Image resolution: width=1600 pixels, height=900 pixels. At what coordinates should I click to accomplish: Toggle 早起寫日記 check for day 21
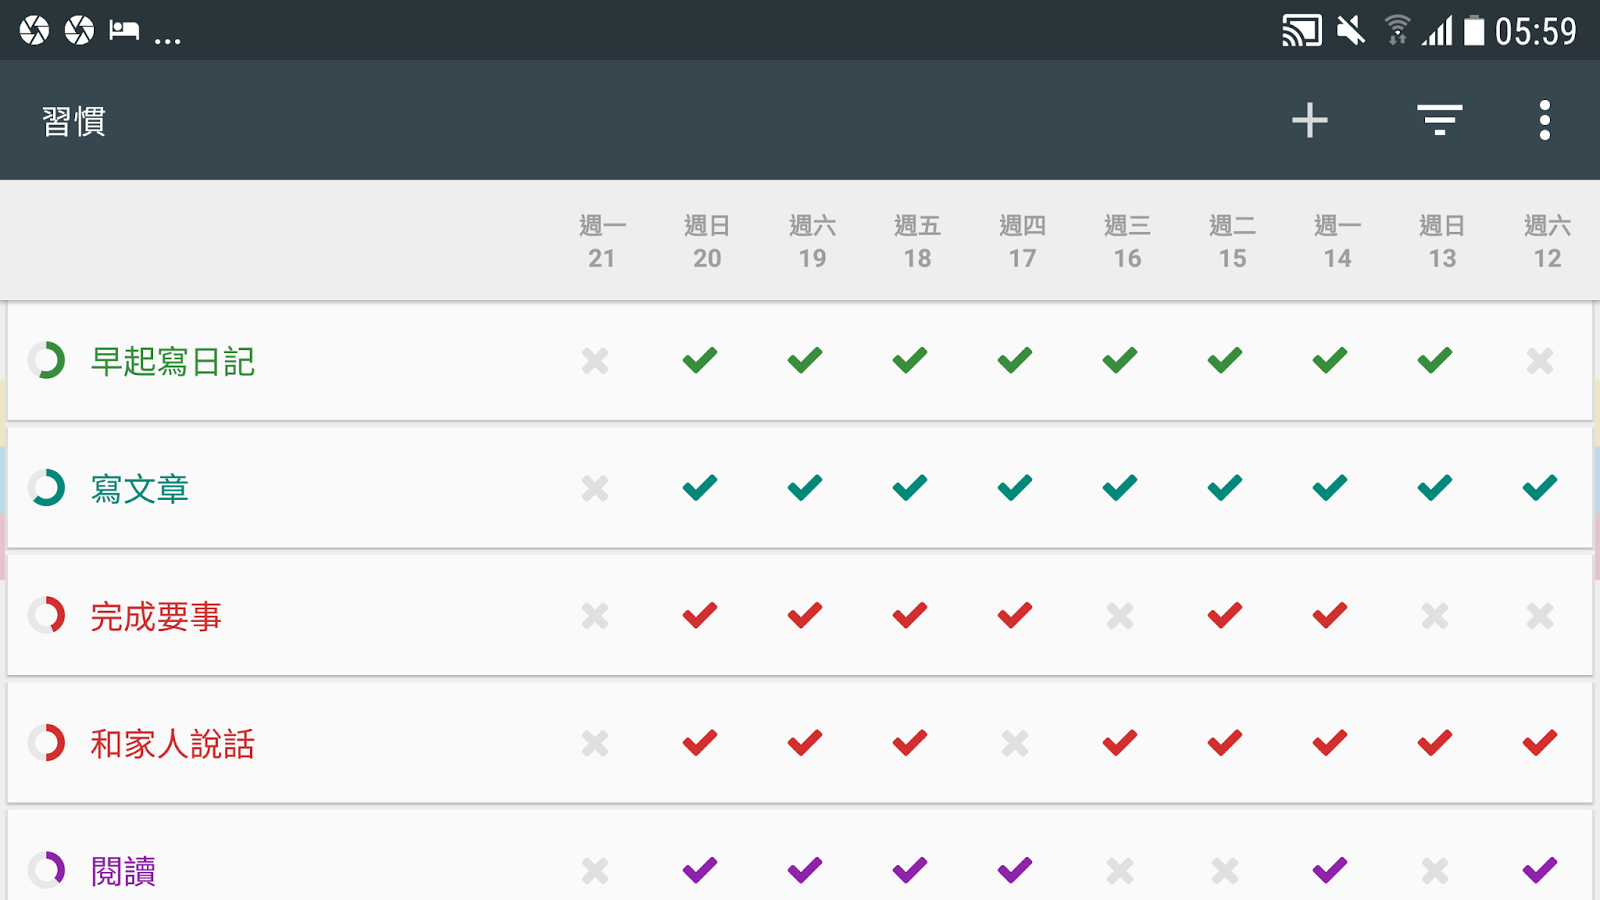(595, 360)
